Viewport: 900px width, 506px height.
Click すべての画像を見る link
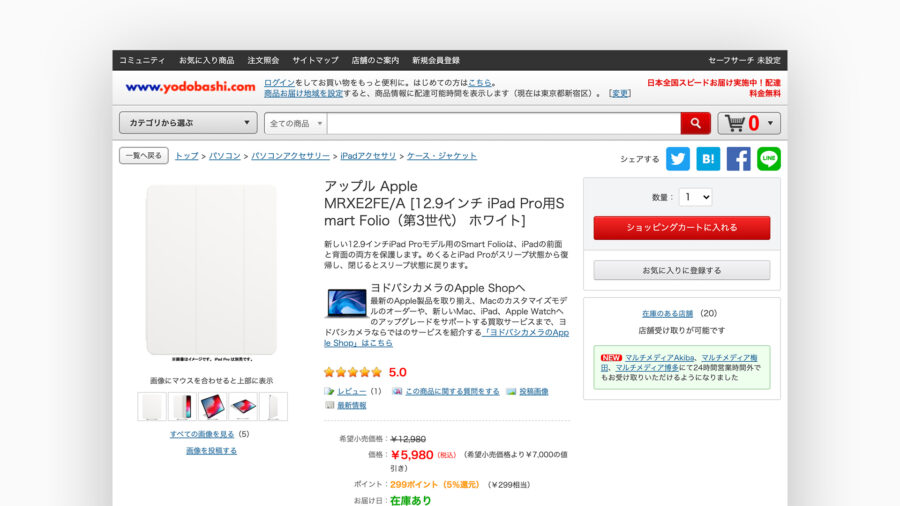[201, 434]
